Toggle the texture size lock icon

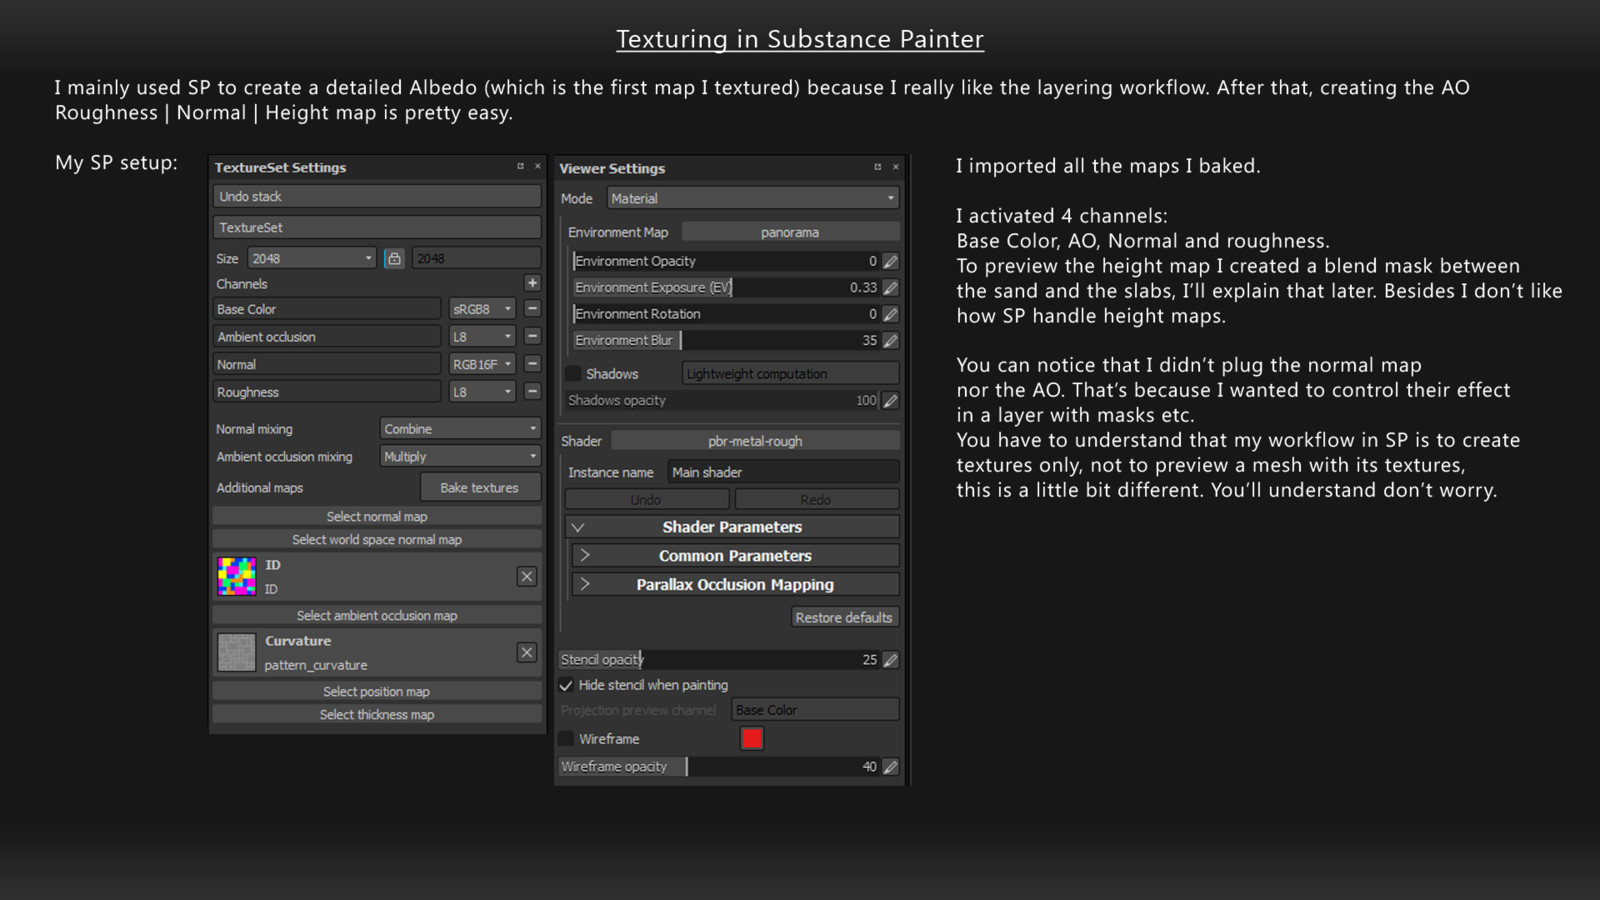(394, 258)
